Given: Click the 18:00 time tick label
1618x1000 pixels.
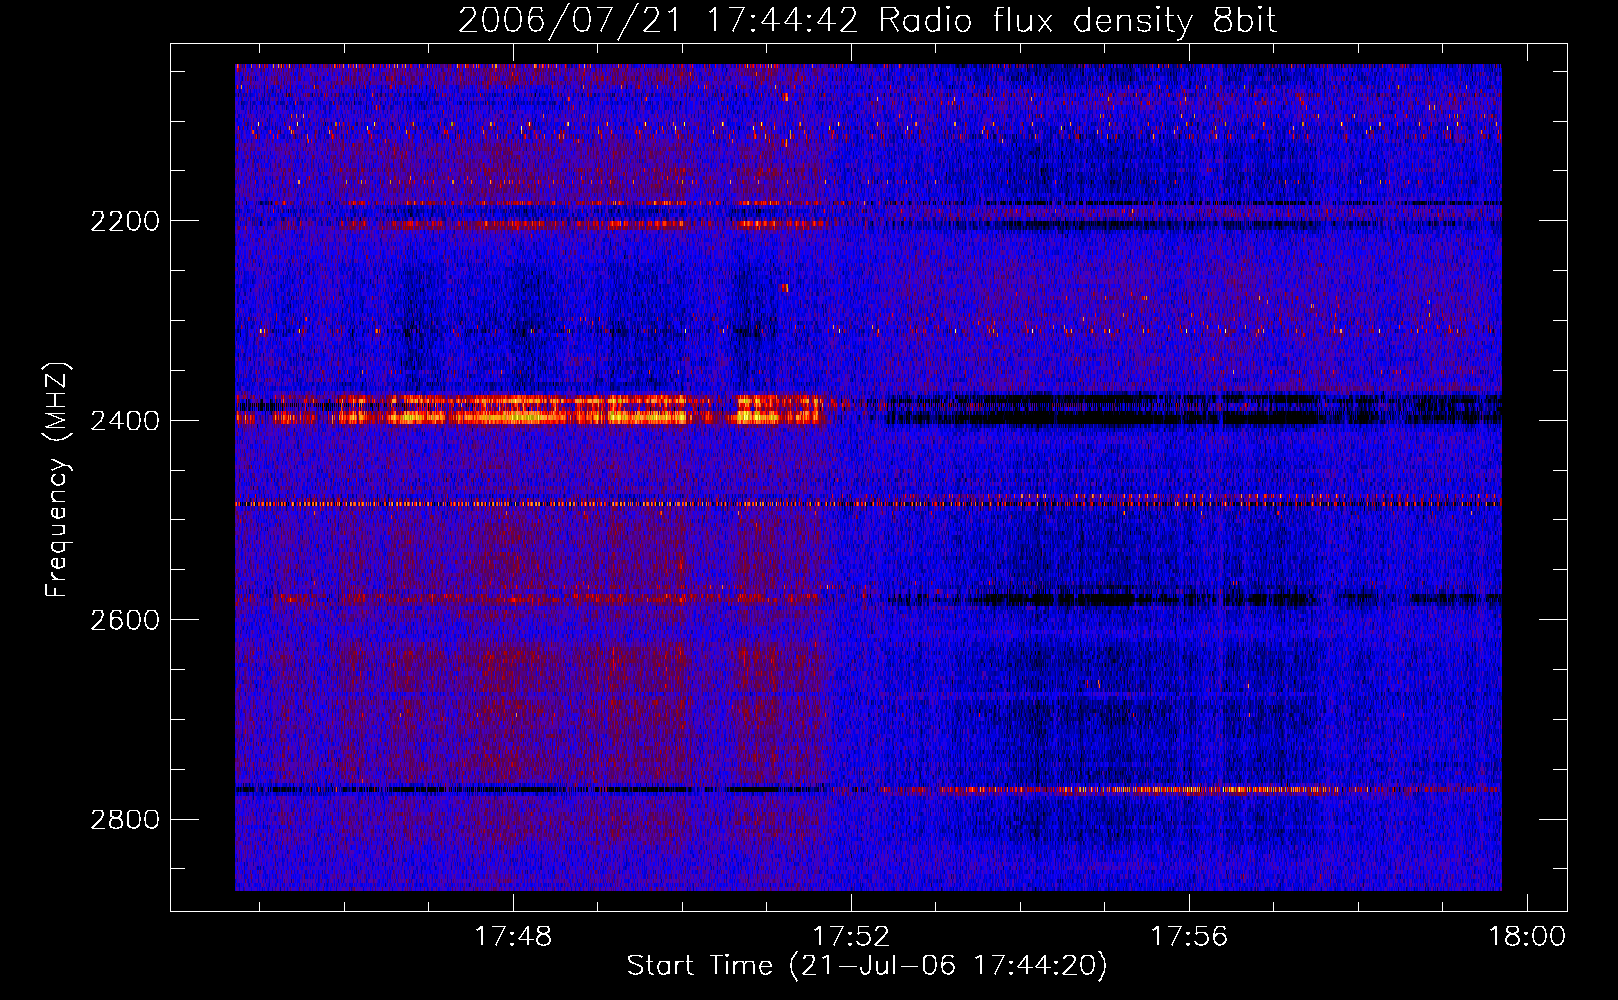Looking at the screenshot, I should tap(1527, 937).
